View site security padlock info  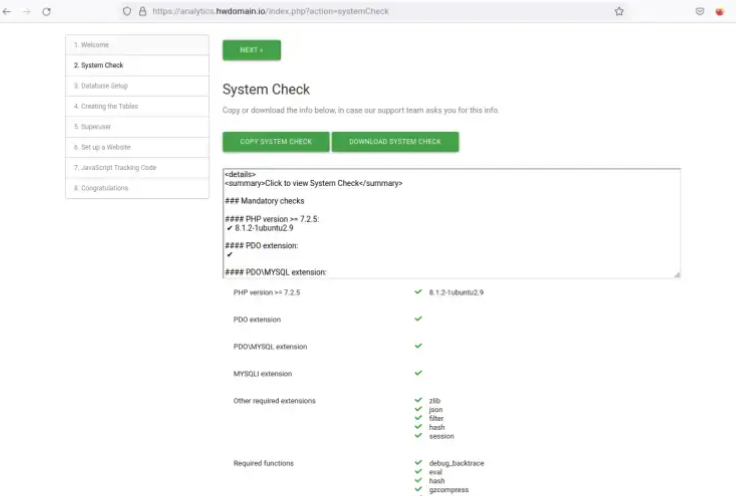point(142,11)
